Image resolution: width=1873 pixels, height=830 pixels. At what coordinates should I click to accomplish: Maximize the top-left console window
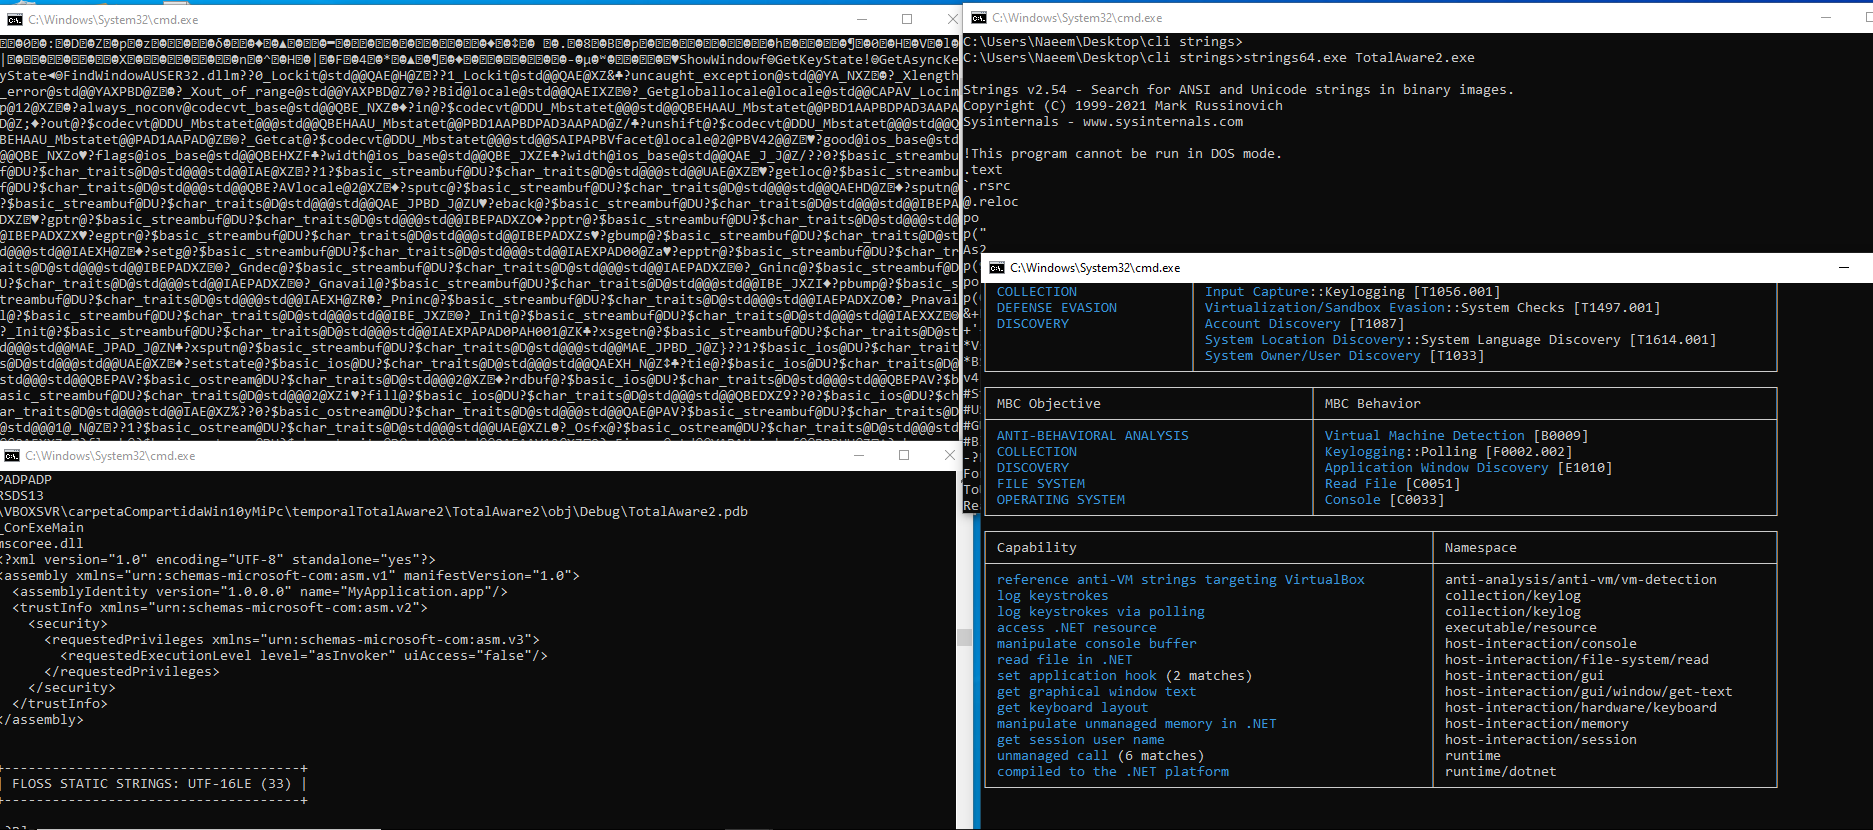[x=907, y=20]
